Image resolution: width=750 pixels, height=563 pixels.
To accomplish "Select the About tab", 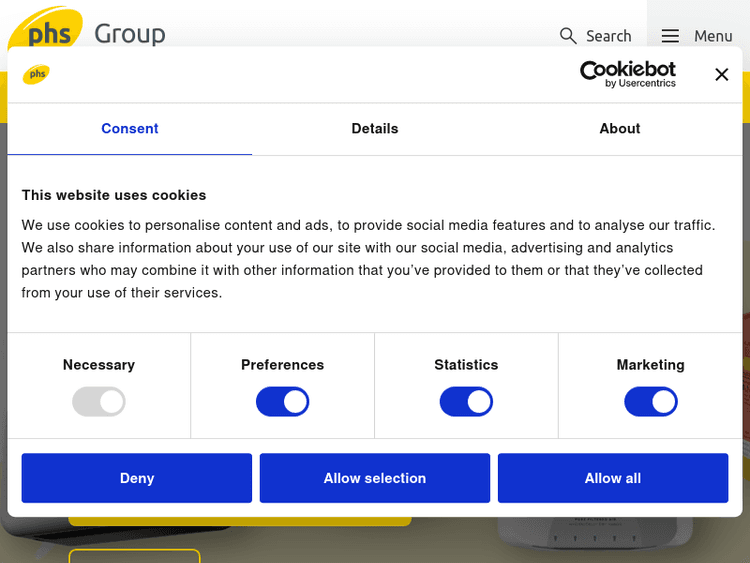I will 620,129.
